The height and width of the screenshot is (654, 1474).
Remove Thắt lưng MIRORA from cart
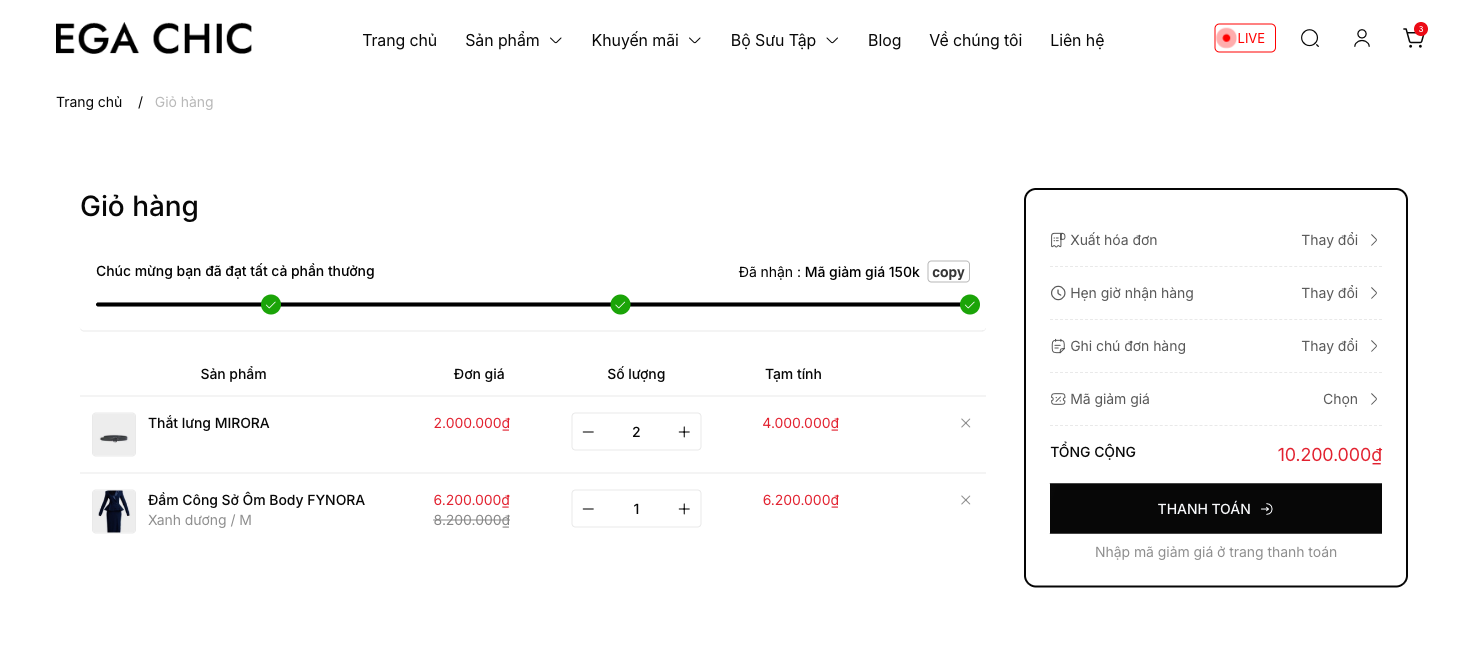(965, 423)
